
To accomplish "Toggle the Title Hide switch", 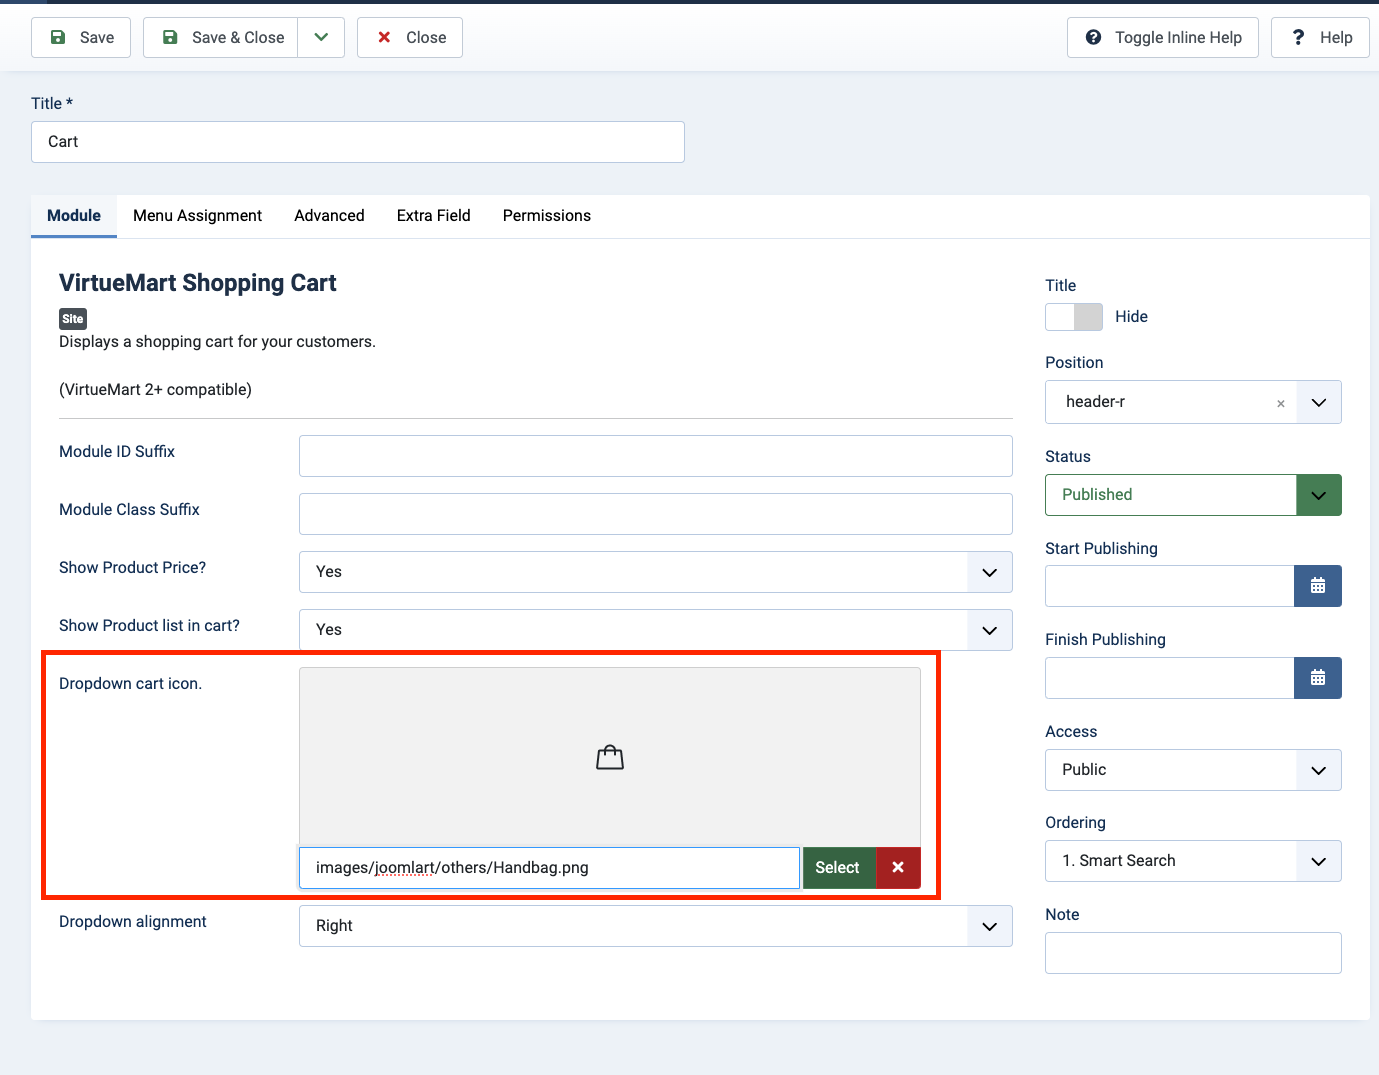I will (x=1073, y=317).
